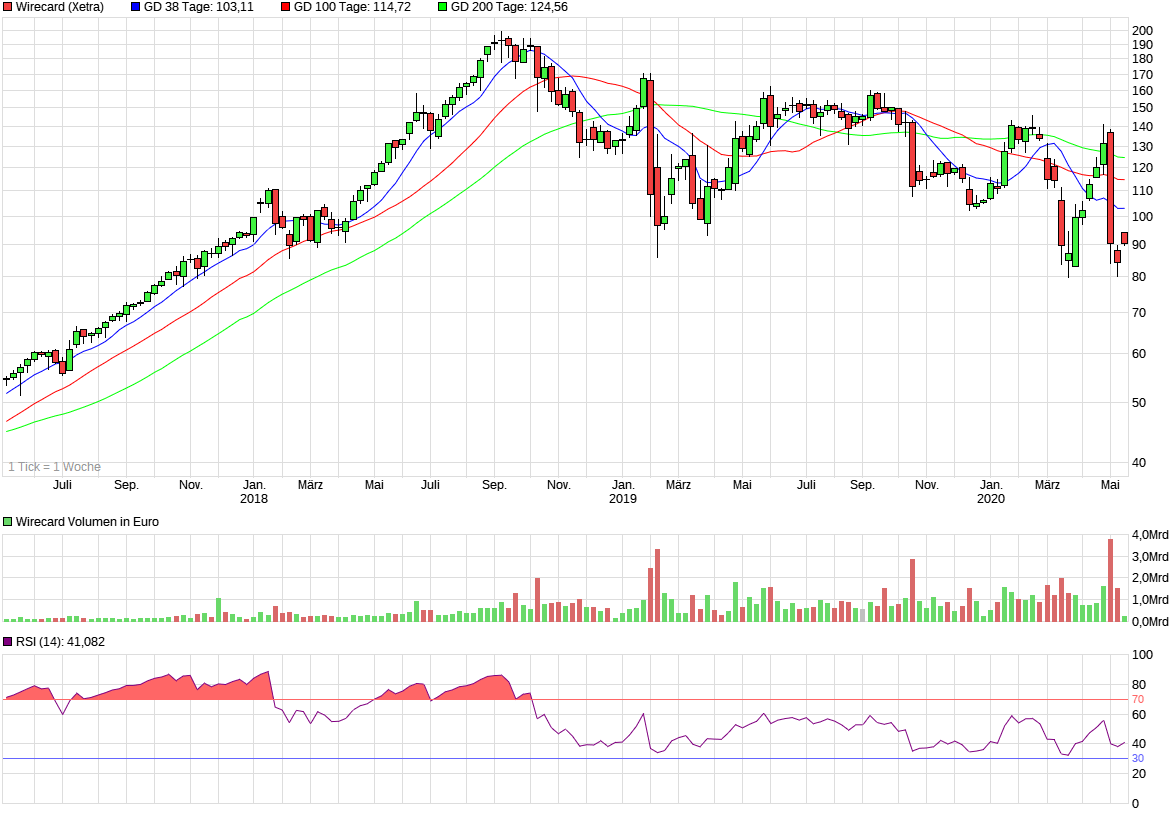Image resolution: width=1175 pixels, height=815 pixels.
Task: Select the 'GD 38 Tage: 103,11' label
Action: (x=199, y=7)
